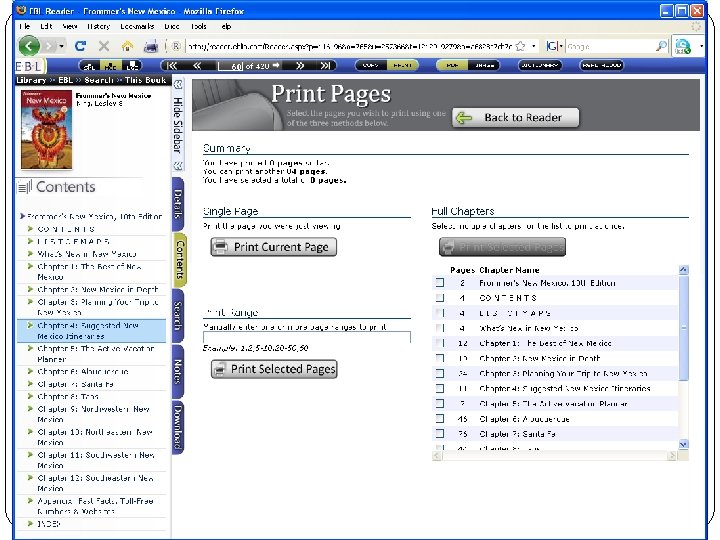This screenshot has height=540, width=720.
Task: Choose the small page size icon
Action: [89, 66]
